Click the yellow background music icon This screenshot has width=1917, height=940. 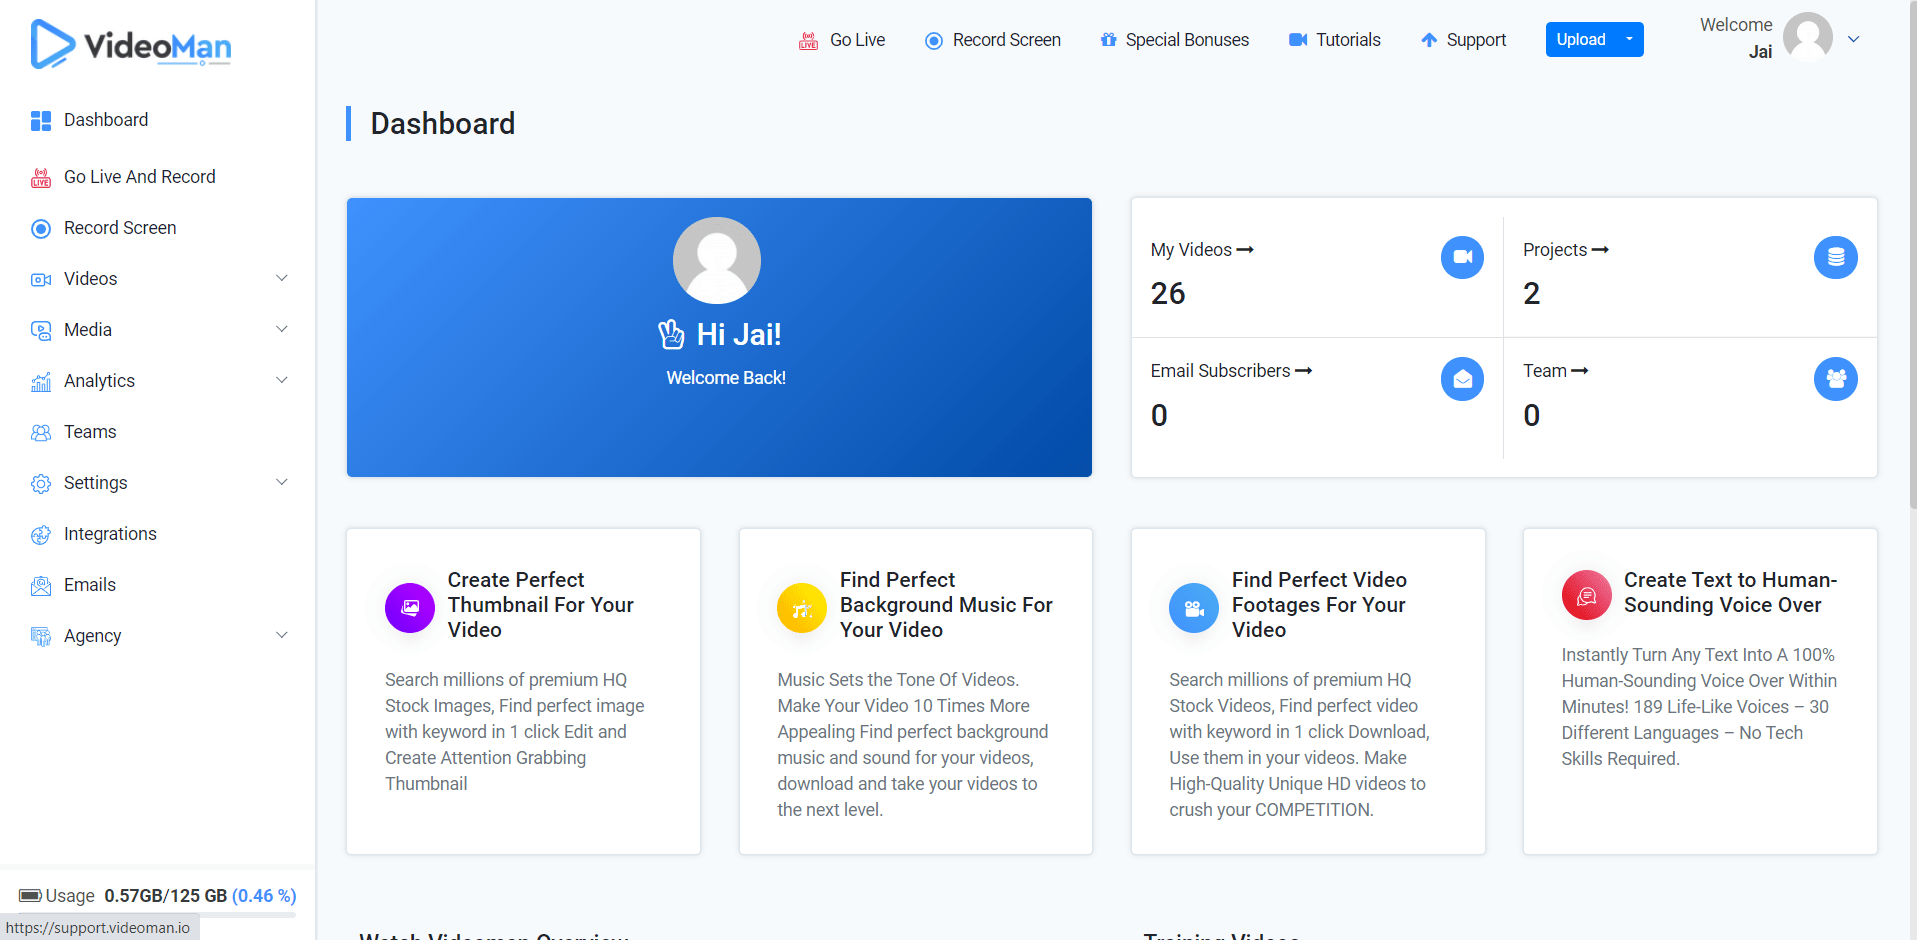[x=802, y=608]
